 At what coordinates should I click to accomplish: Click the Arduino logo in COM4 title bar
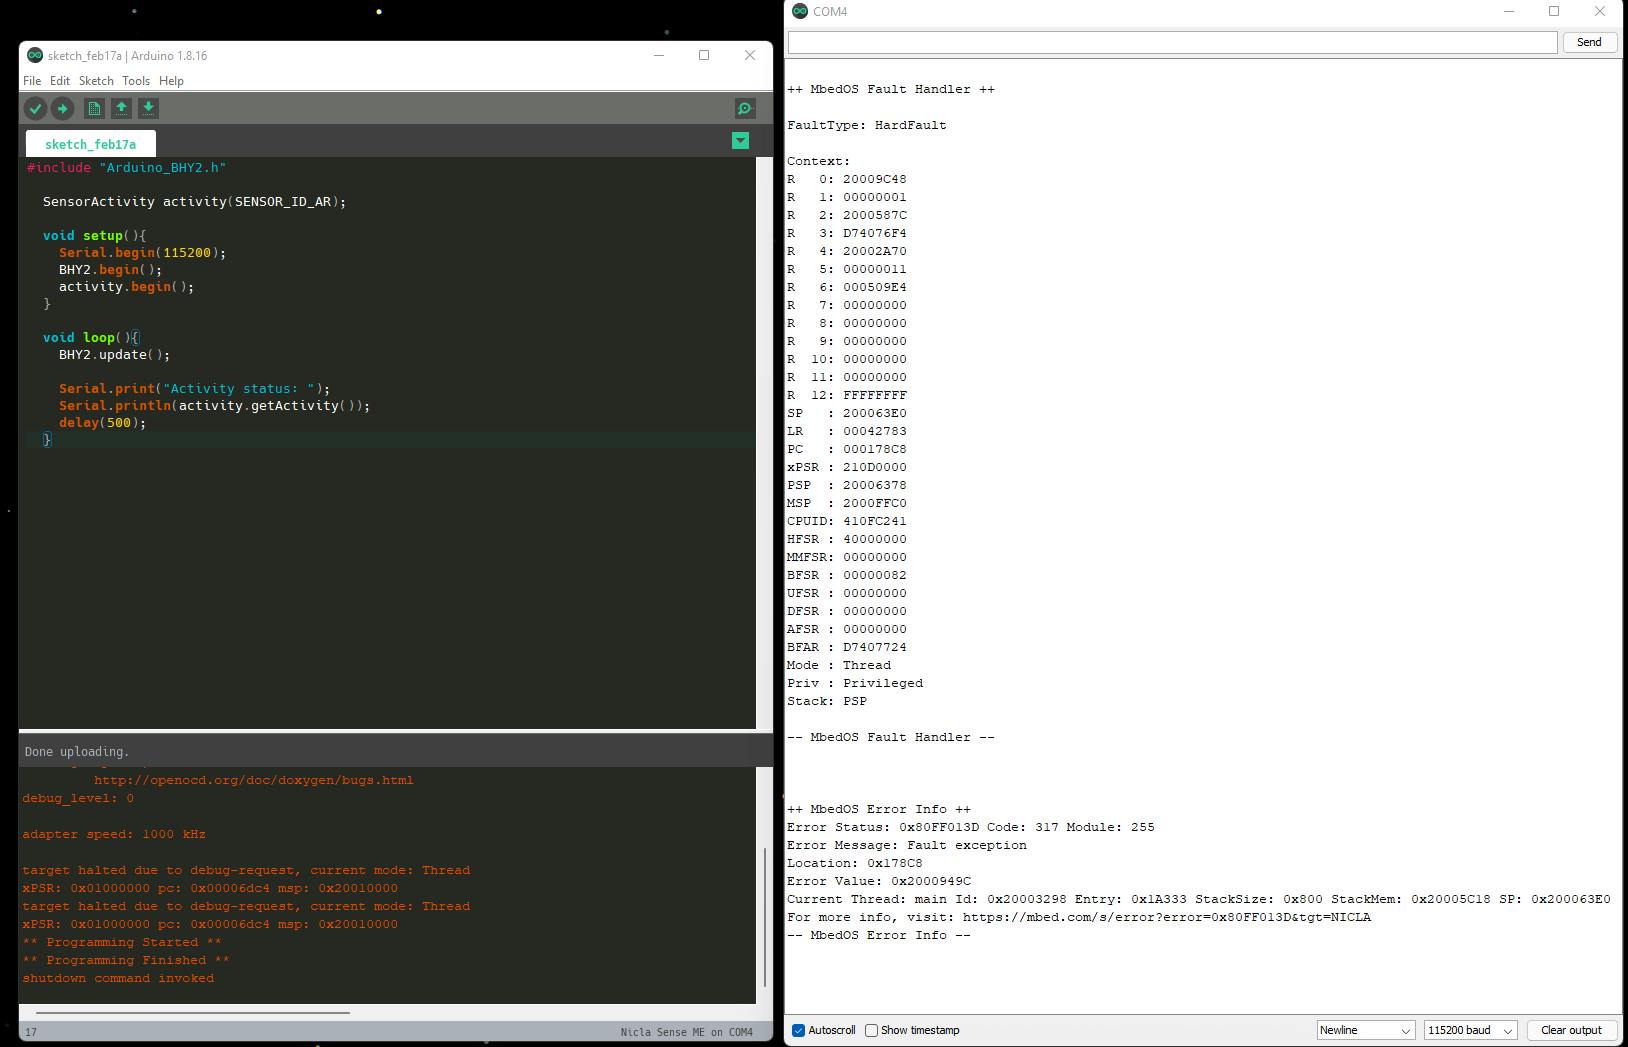tap(799, 11)
